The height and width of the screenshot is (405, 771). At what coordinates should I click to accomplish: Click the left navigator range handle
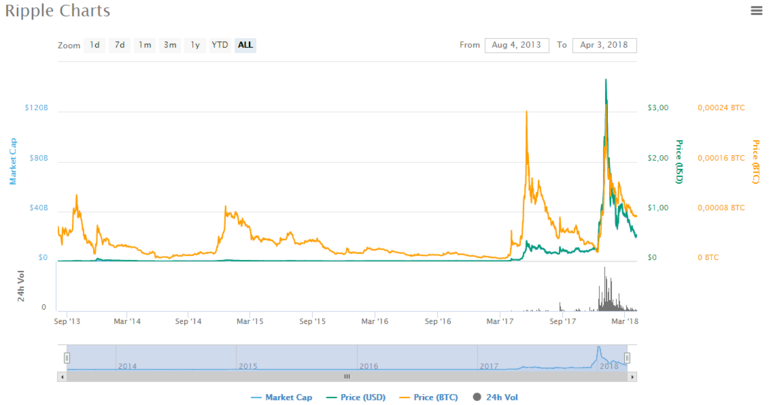tap(67, 358)
